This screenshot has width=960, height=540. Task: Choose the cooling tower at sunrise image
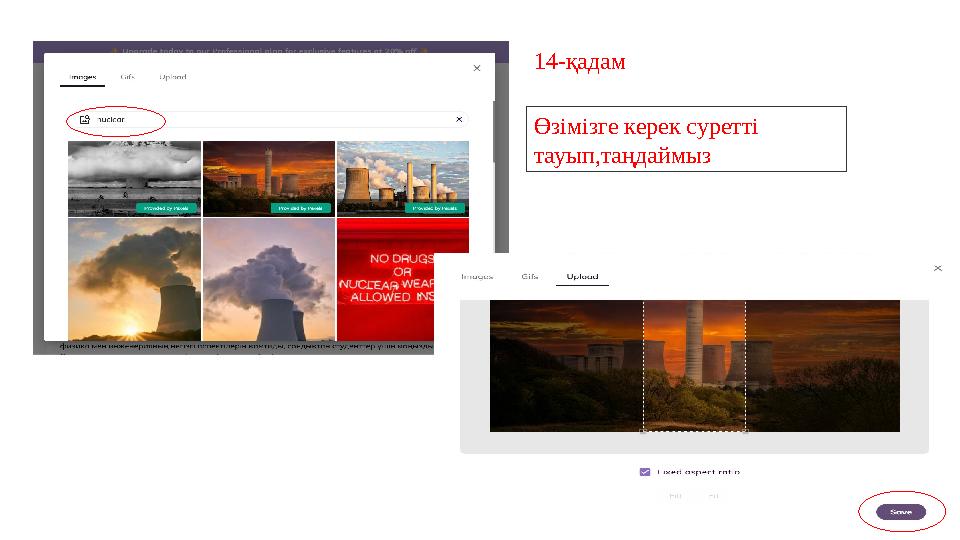[x=134, y=280]
